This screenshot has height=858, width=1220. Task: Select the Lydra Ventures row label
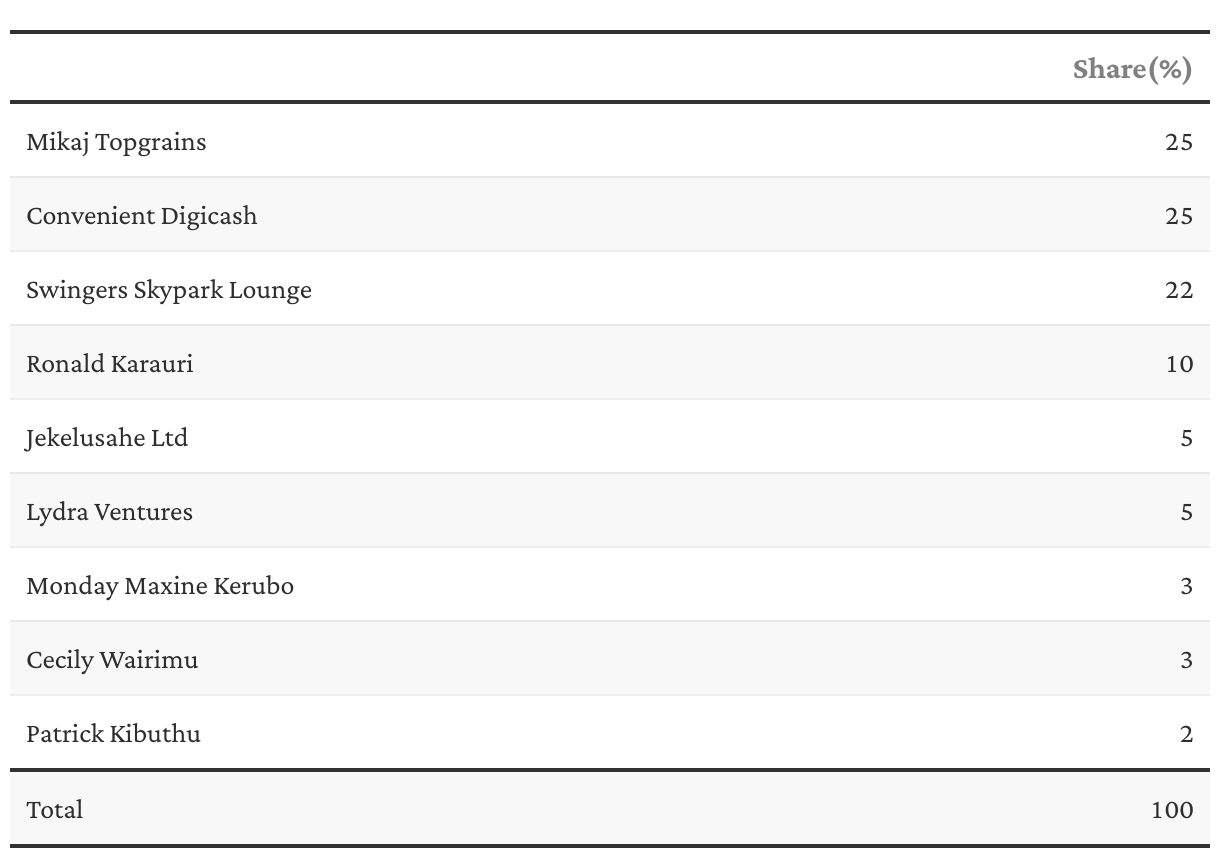point(109,512)
